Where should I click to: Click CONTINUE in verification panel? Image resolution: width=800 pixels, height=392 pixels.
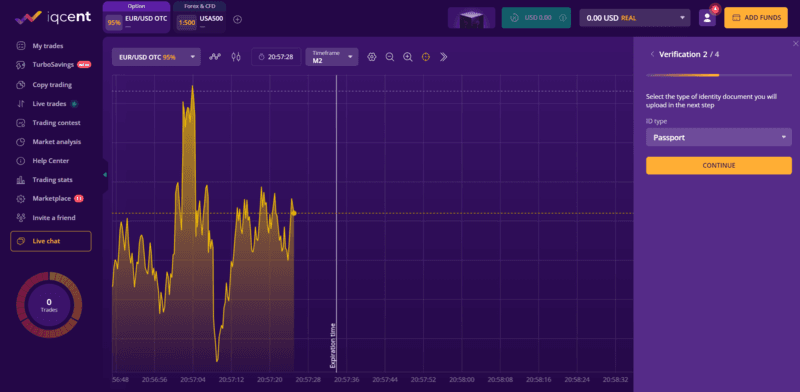click(x=719, y=165)
